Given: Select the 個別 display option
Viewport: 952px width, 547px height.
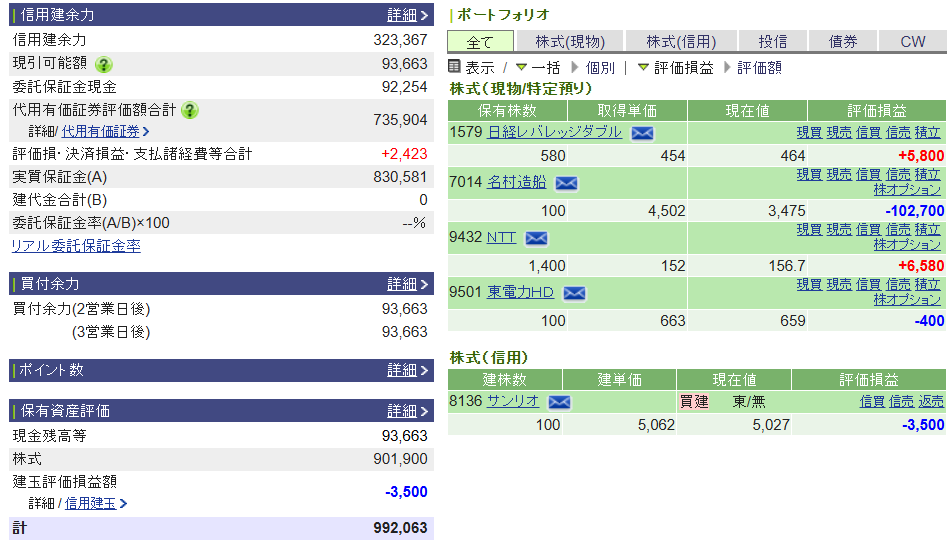Looking at the screenshot, I should pos(599,67).
